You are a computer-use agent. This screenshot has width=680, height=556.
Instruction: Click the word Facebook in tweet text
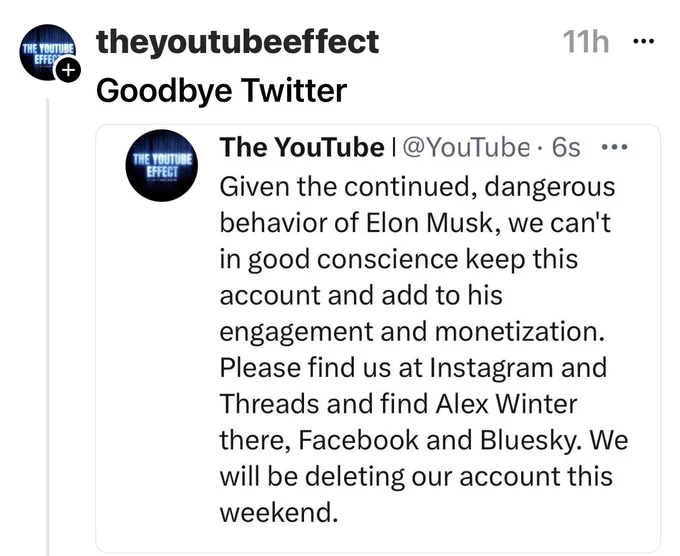point(359,440)
